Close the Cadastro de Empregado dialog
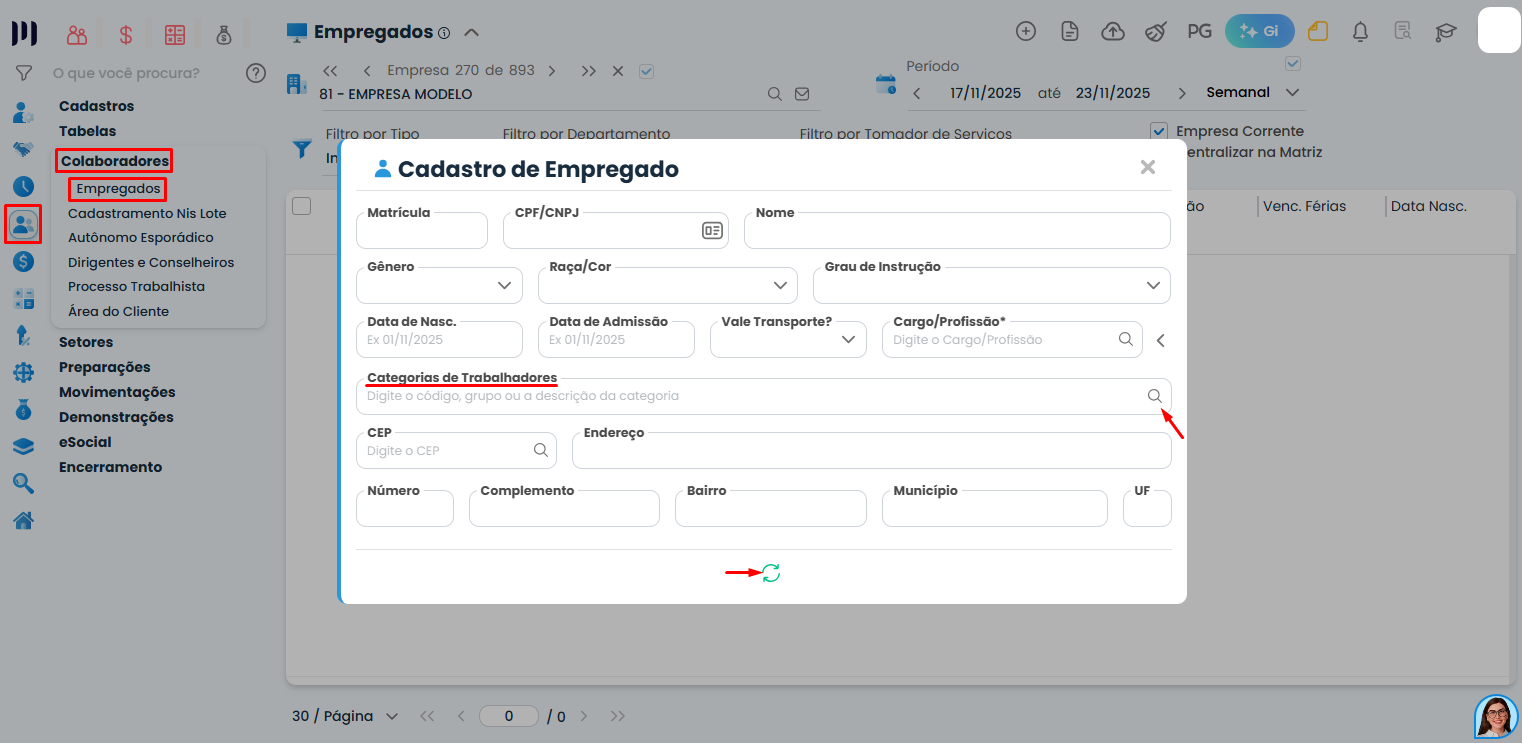1522x743 pixels. pos(1148,167)
